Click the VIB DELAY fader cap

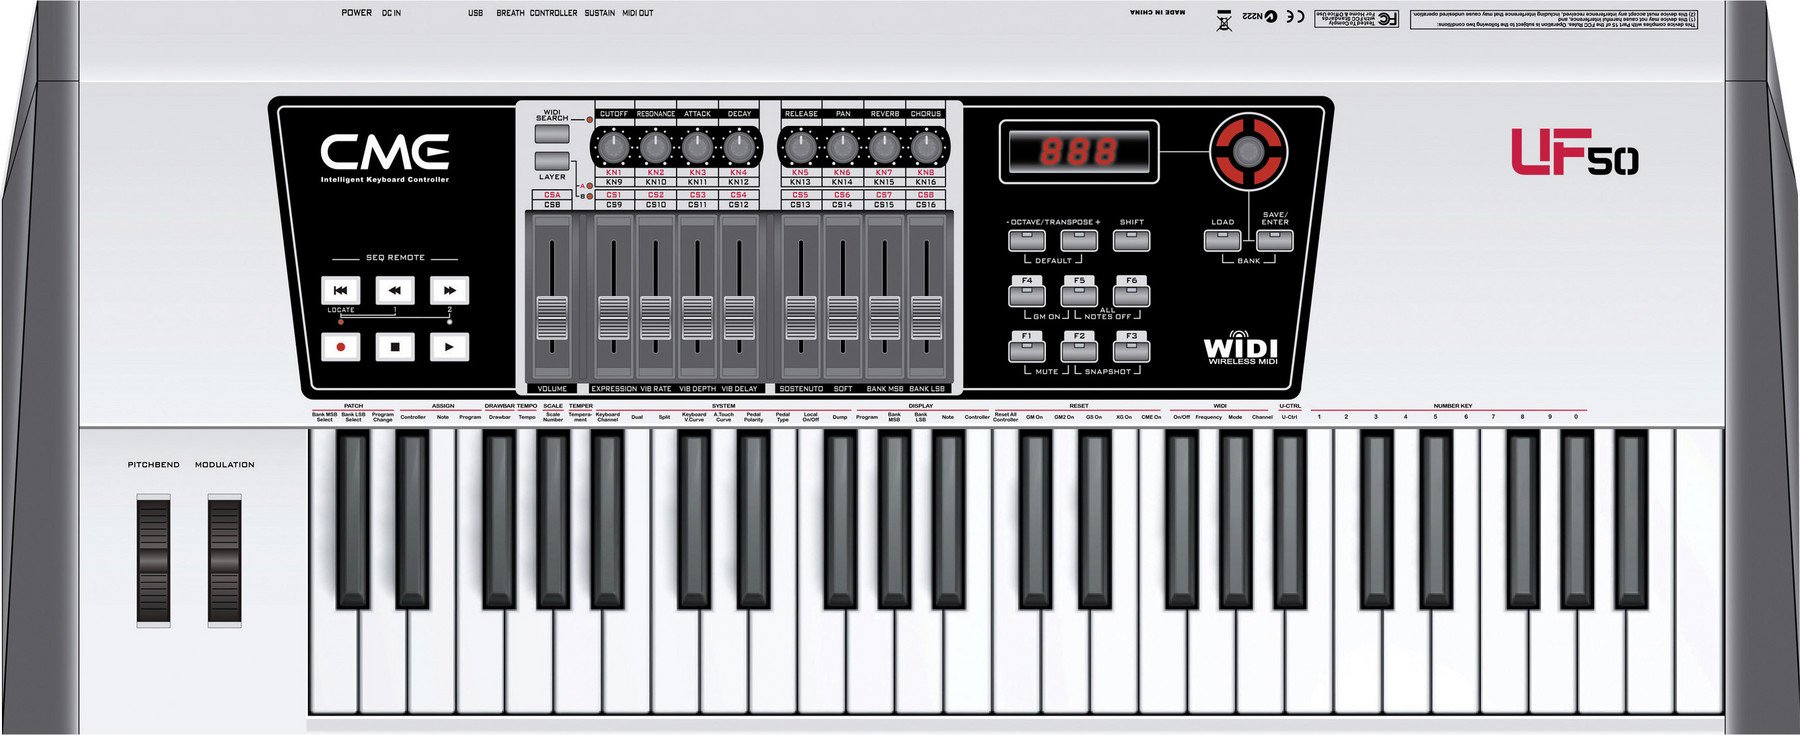point(739,318)
